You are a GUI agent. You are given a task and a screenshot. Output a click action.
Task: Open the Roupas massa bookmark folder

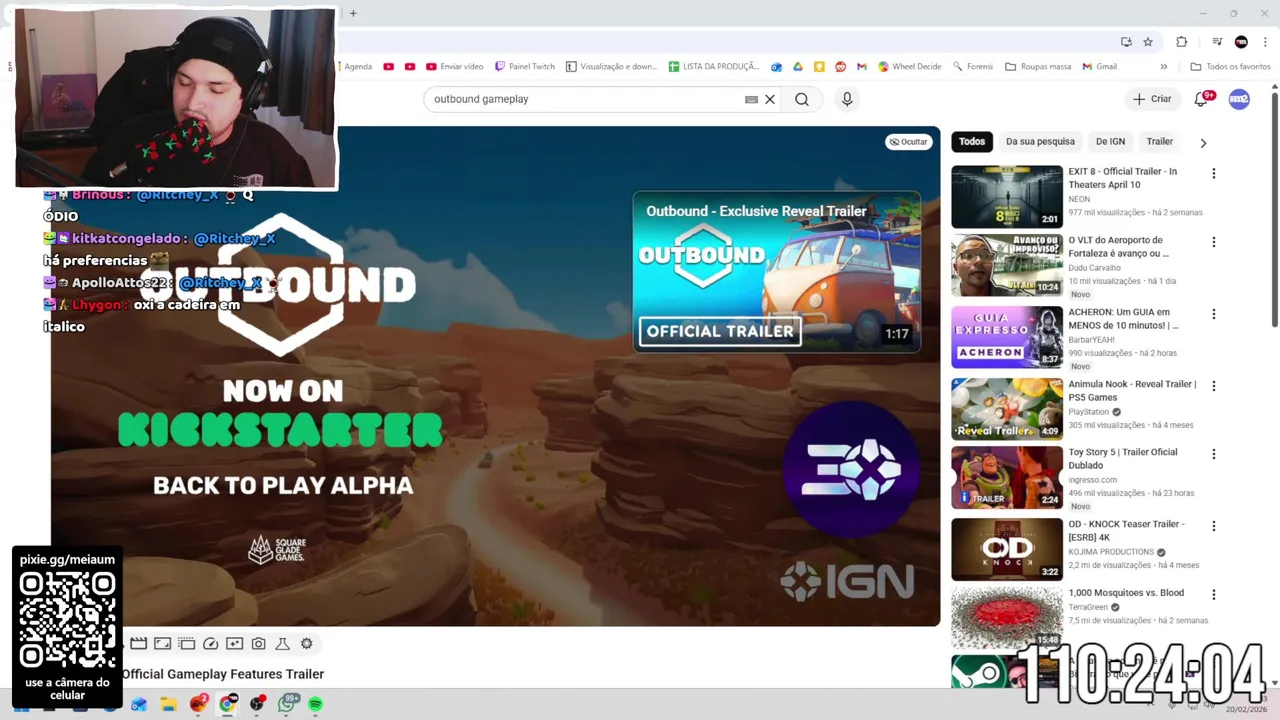(1038, 67)
